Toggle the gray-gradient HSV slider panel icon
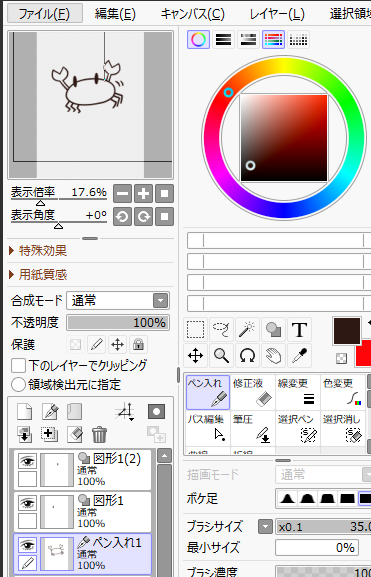This screenshot has width=371, height=577. pyautogui.click(x=248, y=40)
